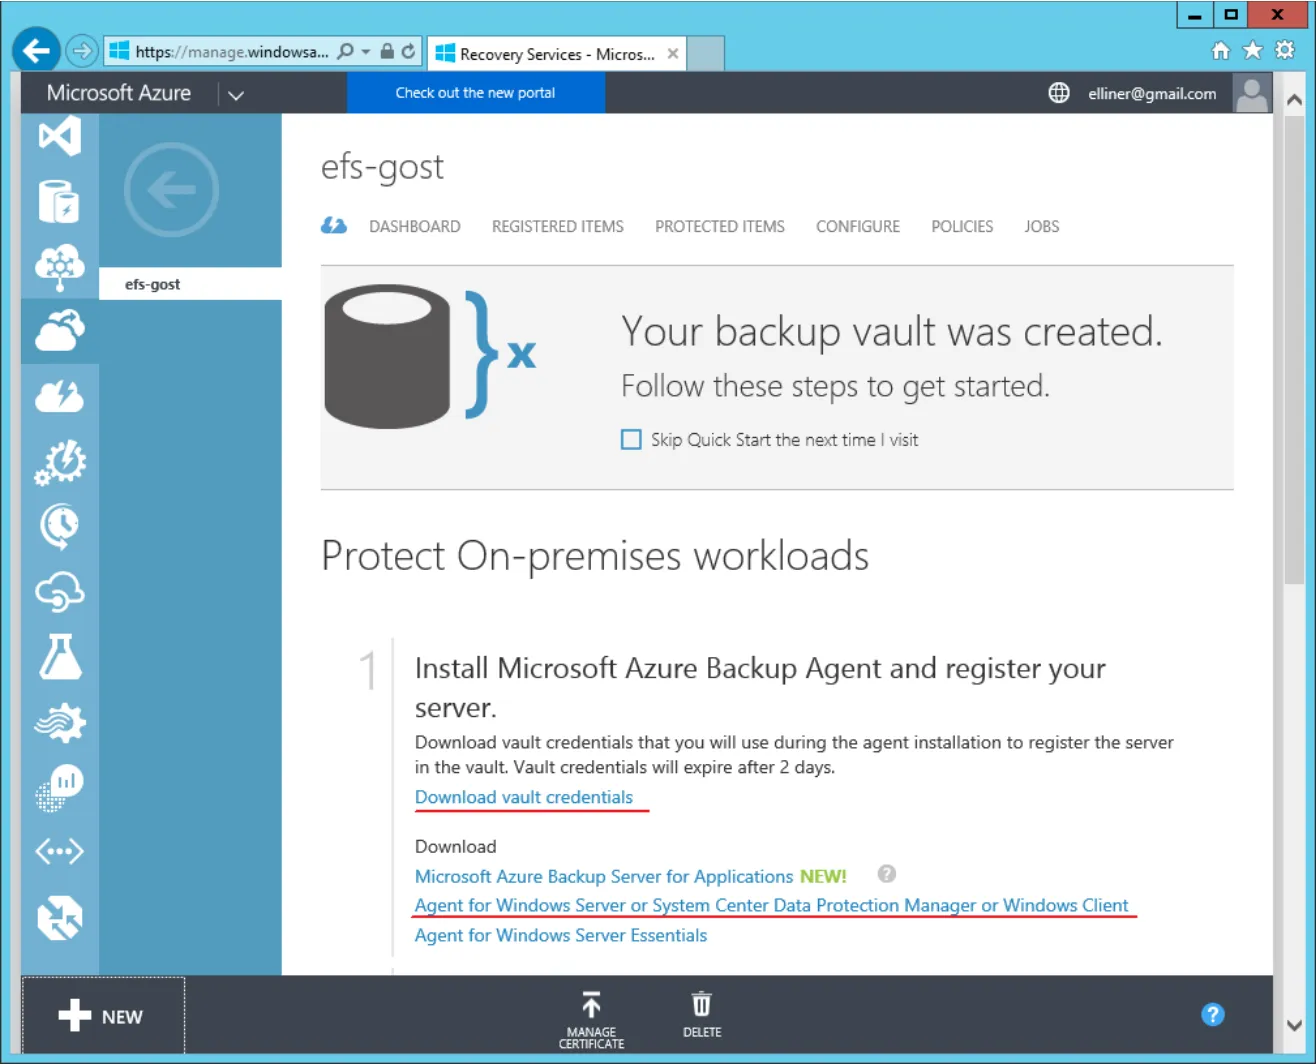Open the browser Favorites star

coord(1253,51)
